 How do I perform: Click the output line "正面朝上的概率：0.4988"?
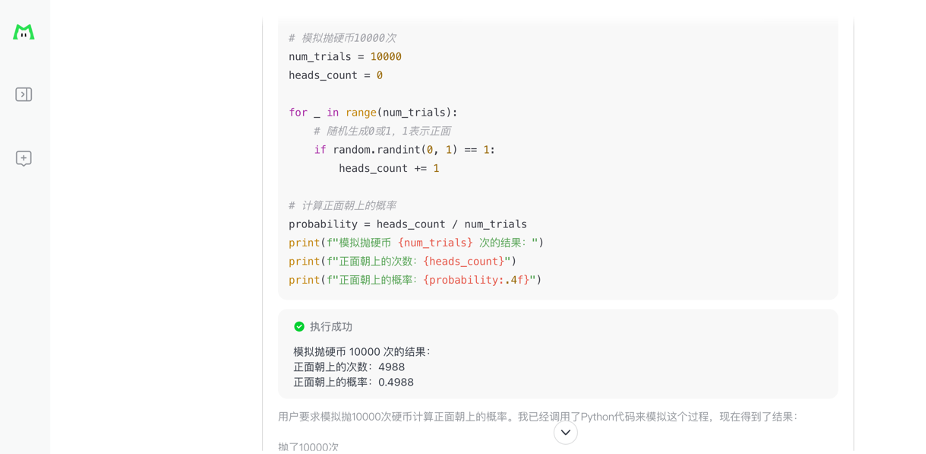353,382
